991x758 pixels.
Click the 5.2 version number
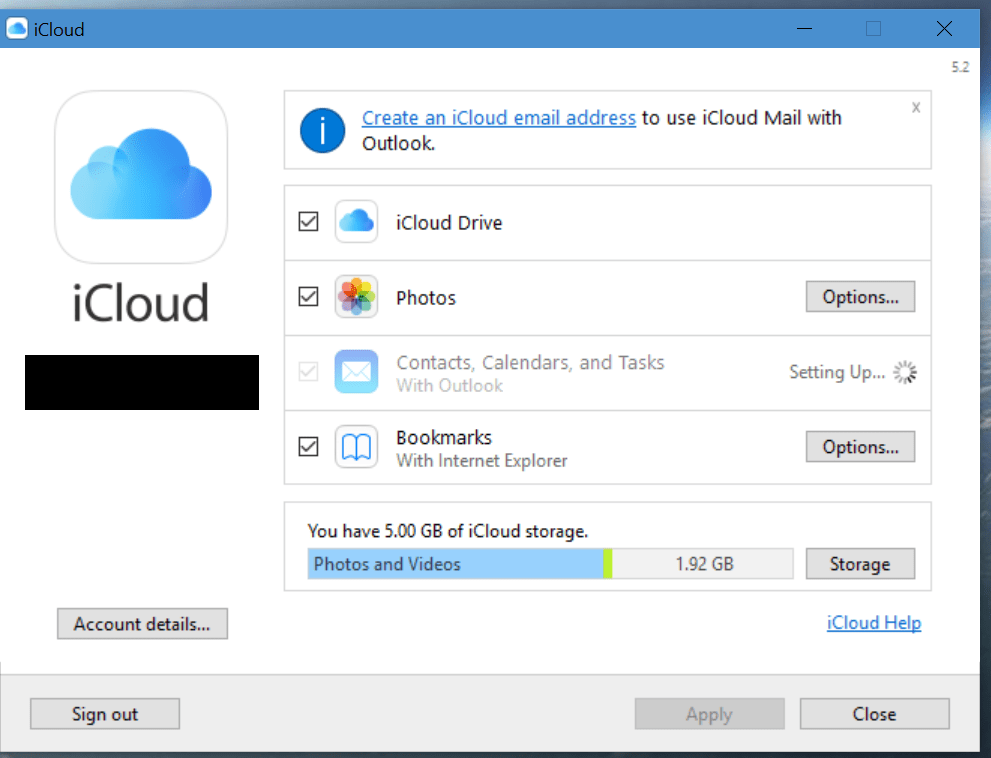960,67
